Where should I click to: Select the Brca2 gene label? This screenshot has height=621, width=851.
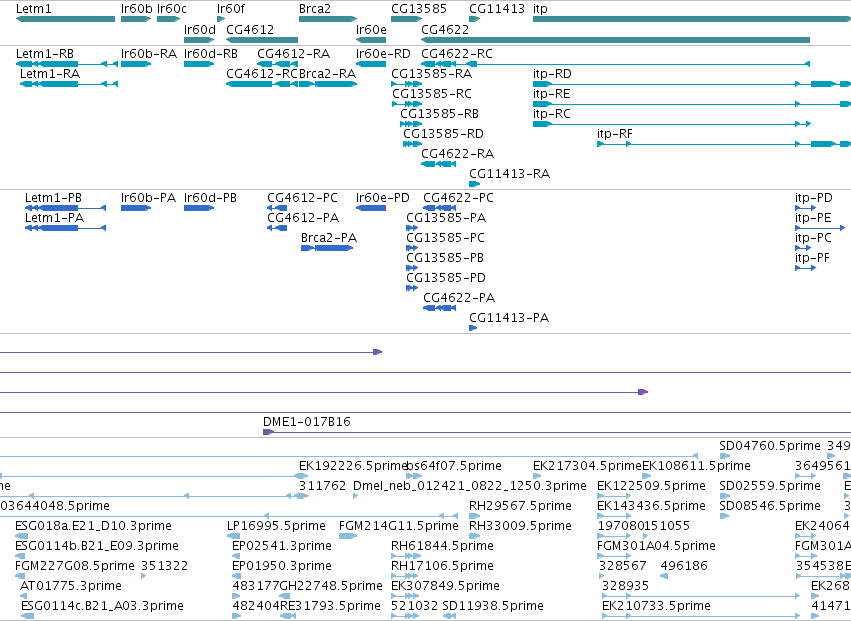point(315,9)
